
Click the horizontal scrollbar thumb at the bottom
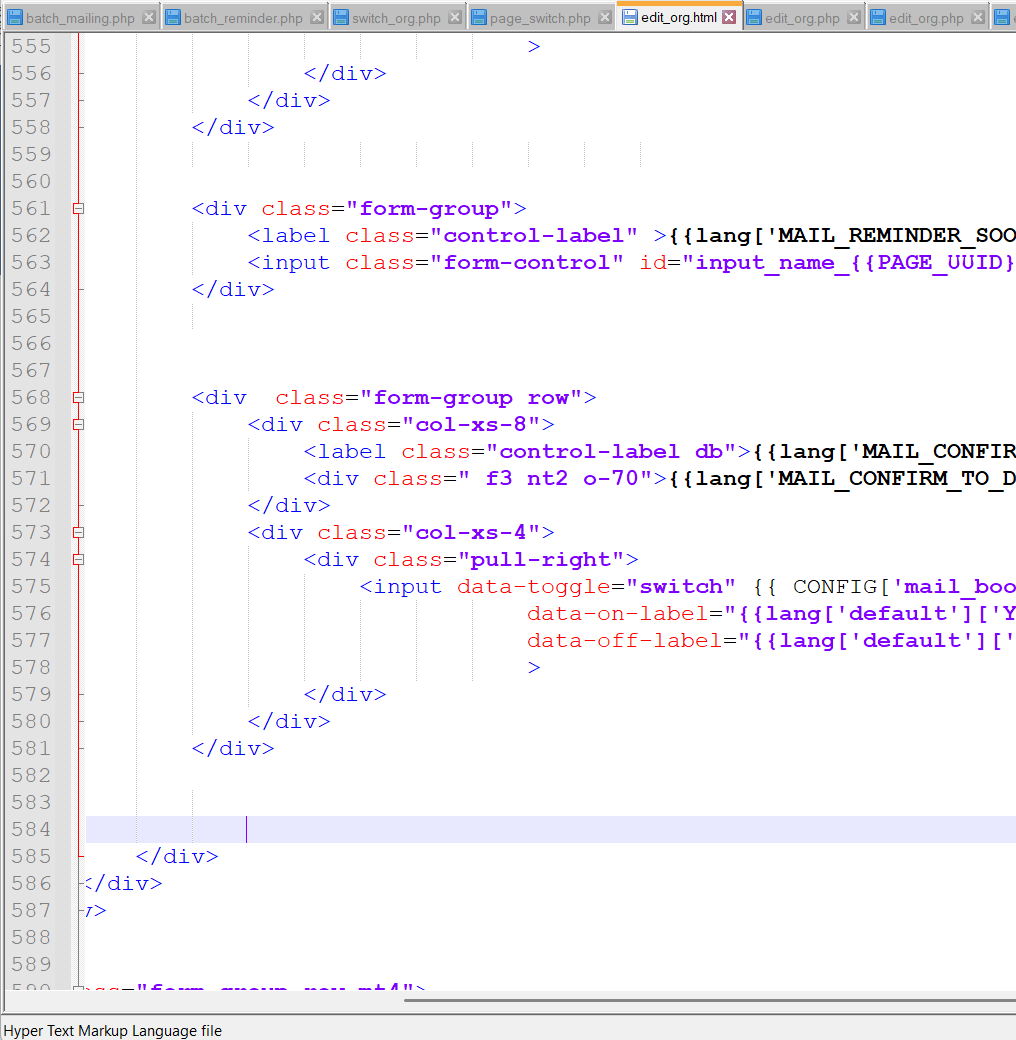710,1000
